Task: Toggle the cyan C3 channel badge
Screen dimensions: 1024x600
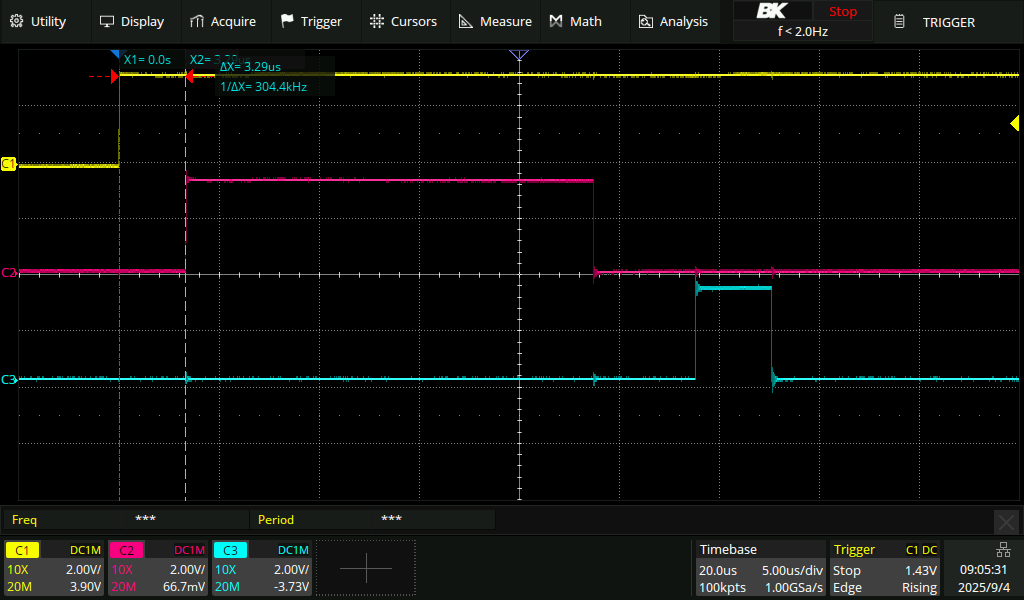Action: pyautogui.click(x=230, y=550)
